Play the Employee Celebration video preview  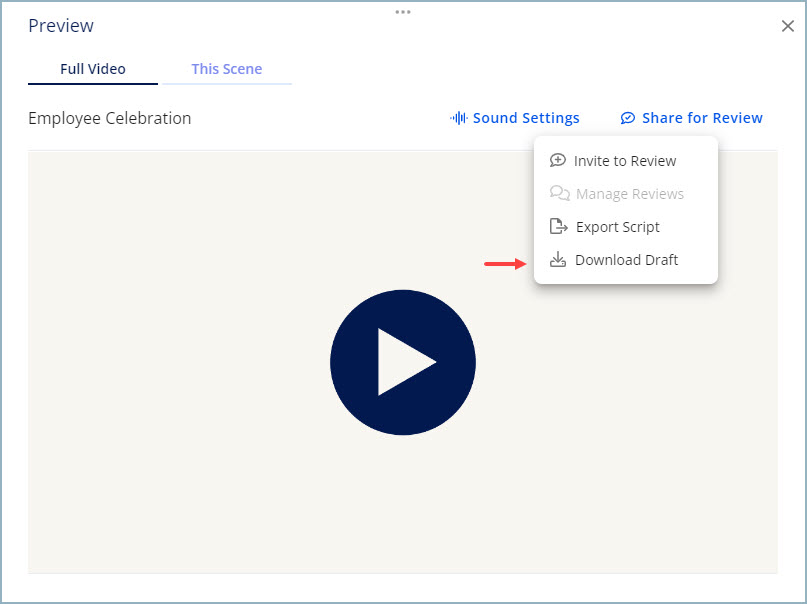coord(403,362)
